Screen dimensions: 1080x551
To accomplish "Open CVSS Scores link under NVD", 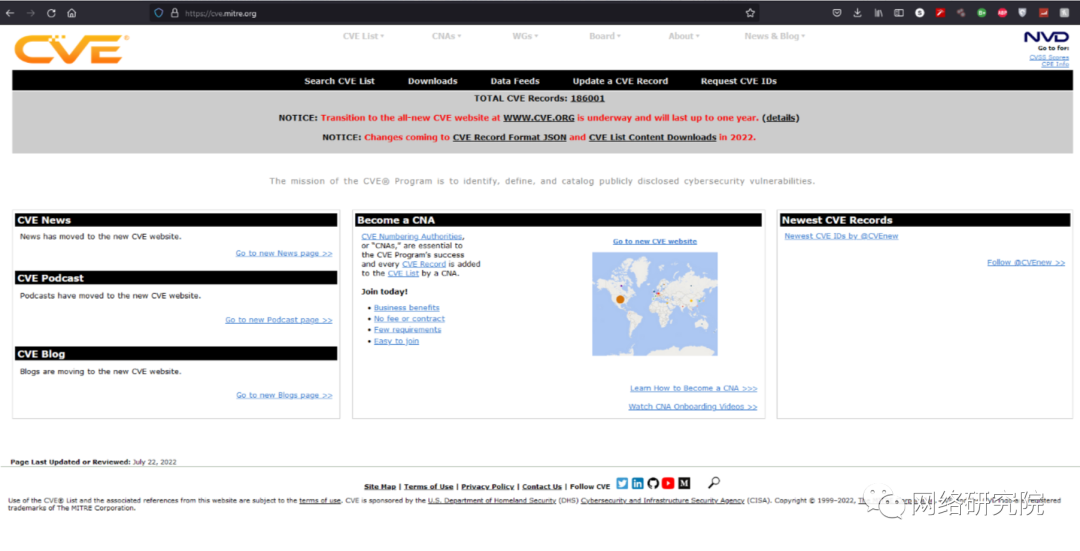I will click(1049, 57).
